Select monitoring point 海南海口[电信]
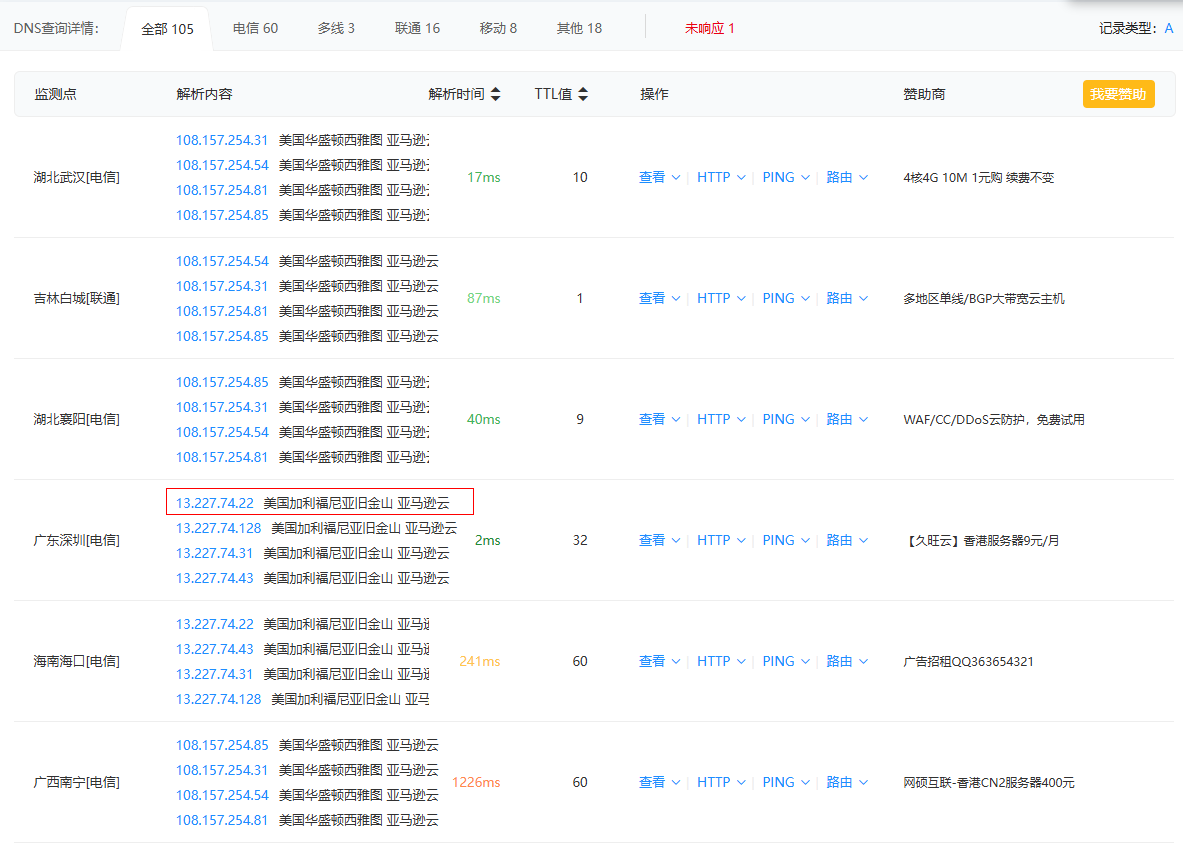Viewport: 1183px width, 852px height. coord(77,661)
